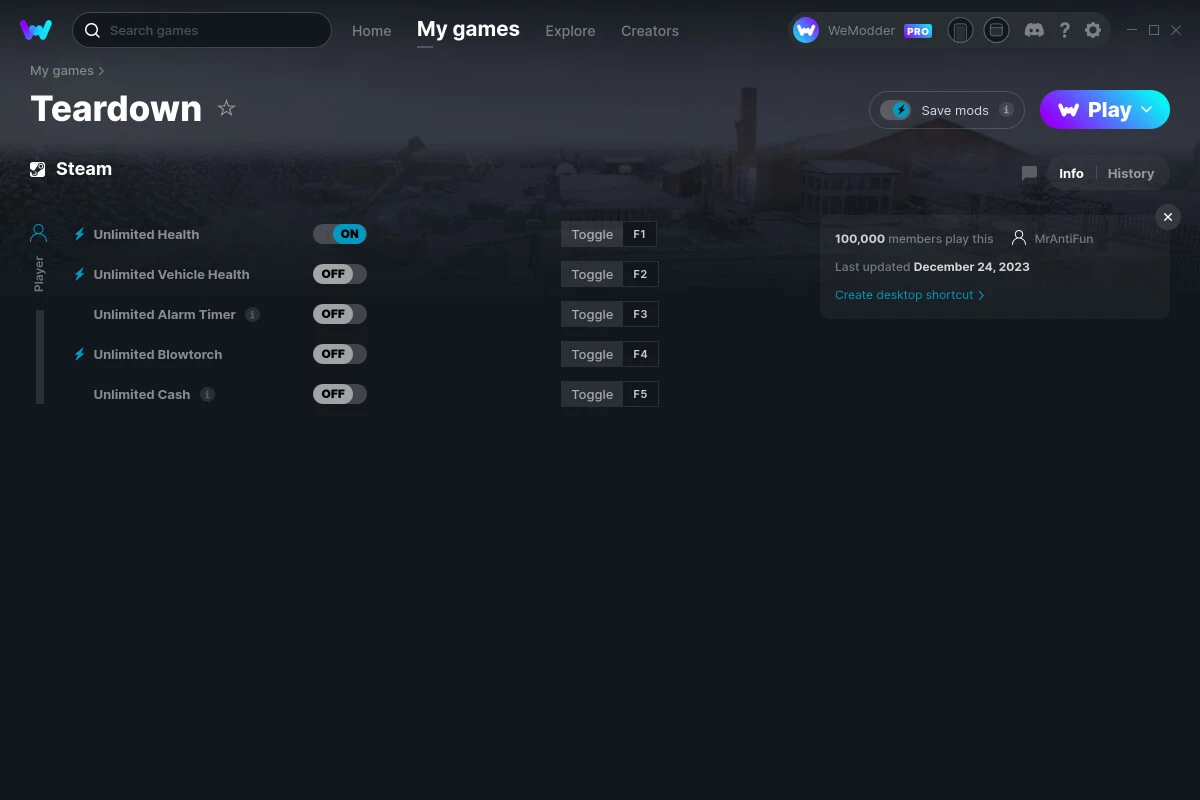1200x800 pixels.
Task: Click the WeModder username text
Action: coord(863,31)
